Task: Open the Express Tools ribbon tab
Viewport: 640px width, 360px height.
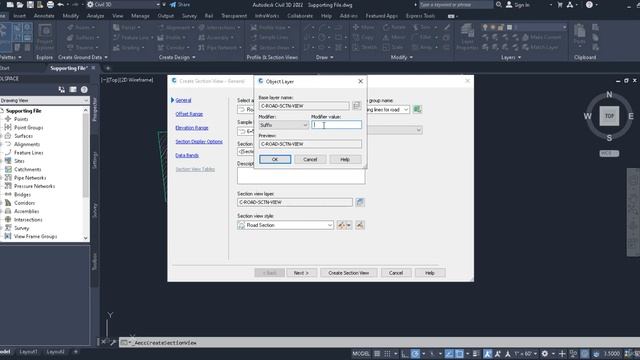Action: tap(420, 16)
